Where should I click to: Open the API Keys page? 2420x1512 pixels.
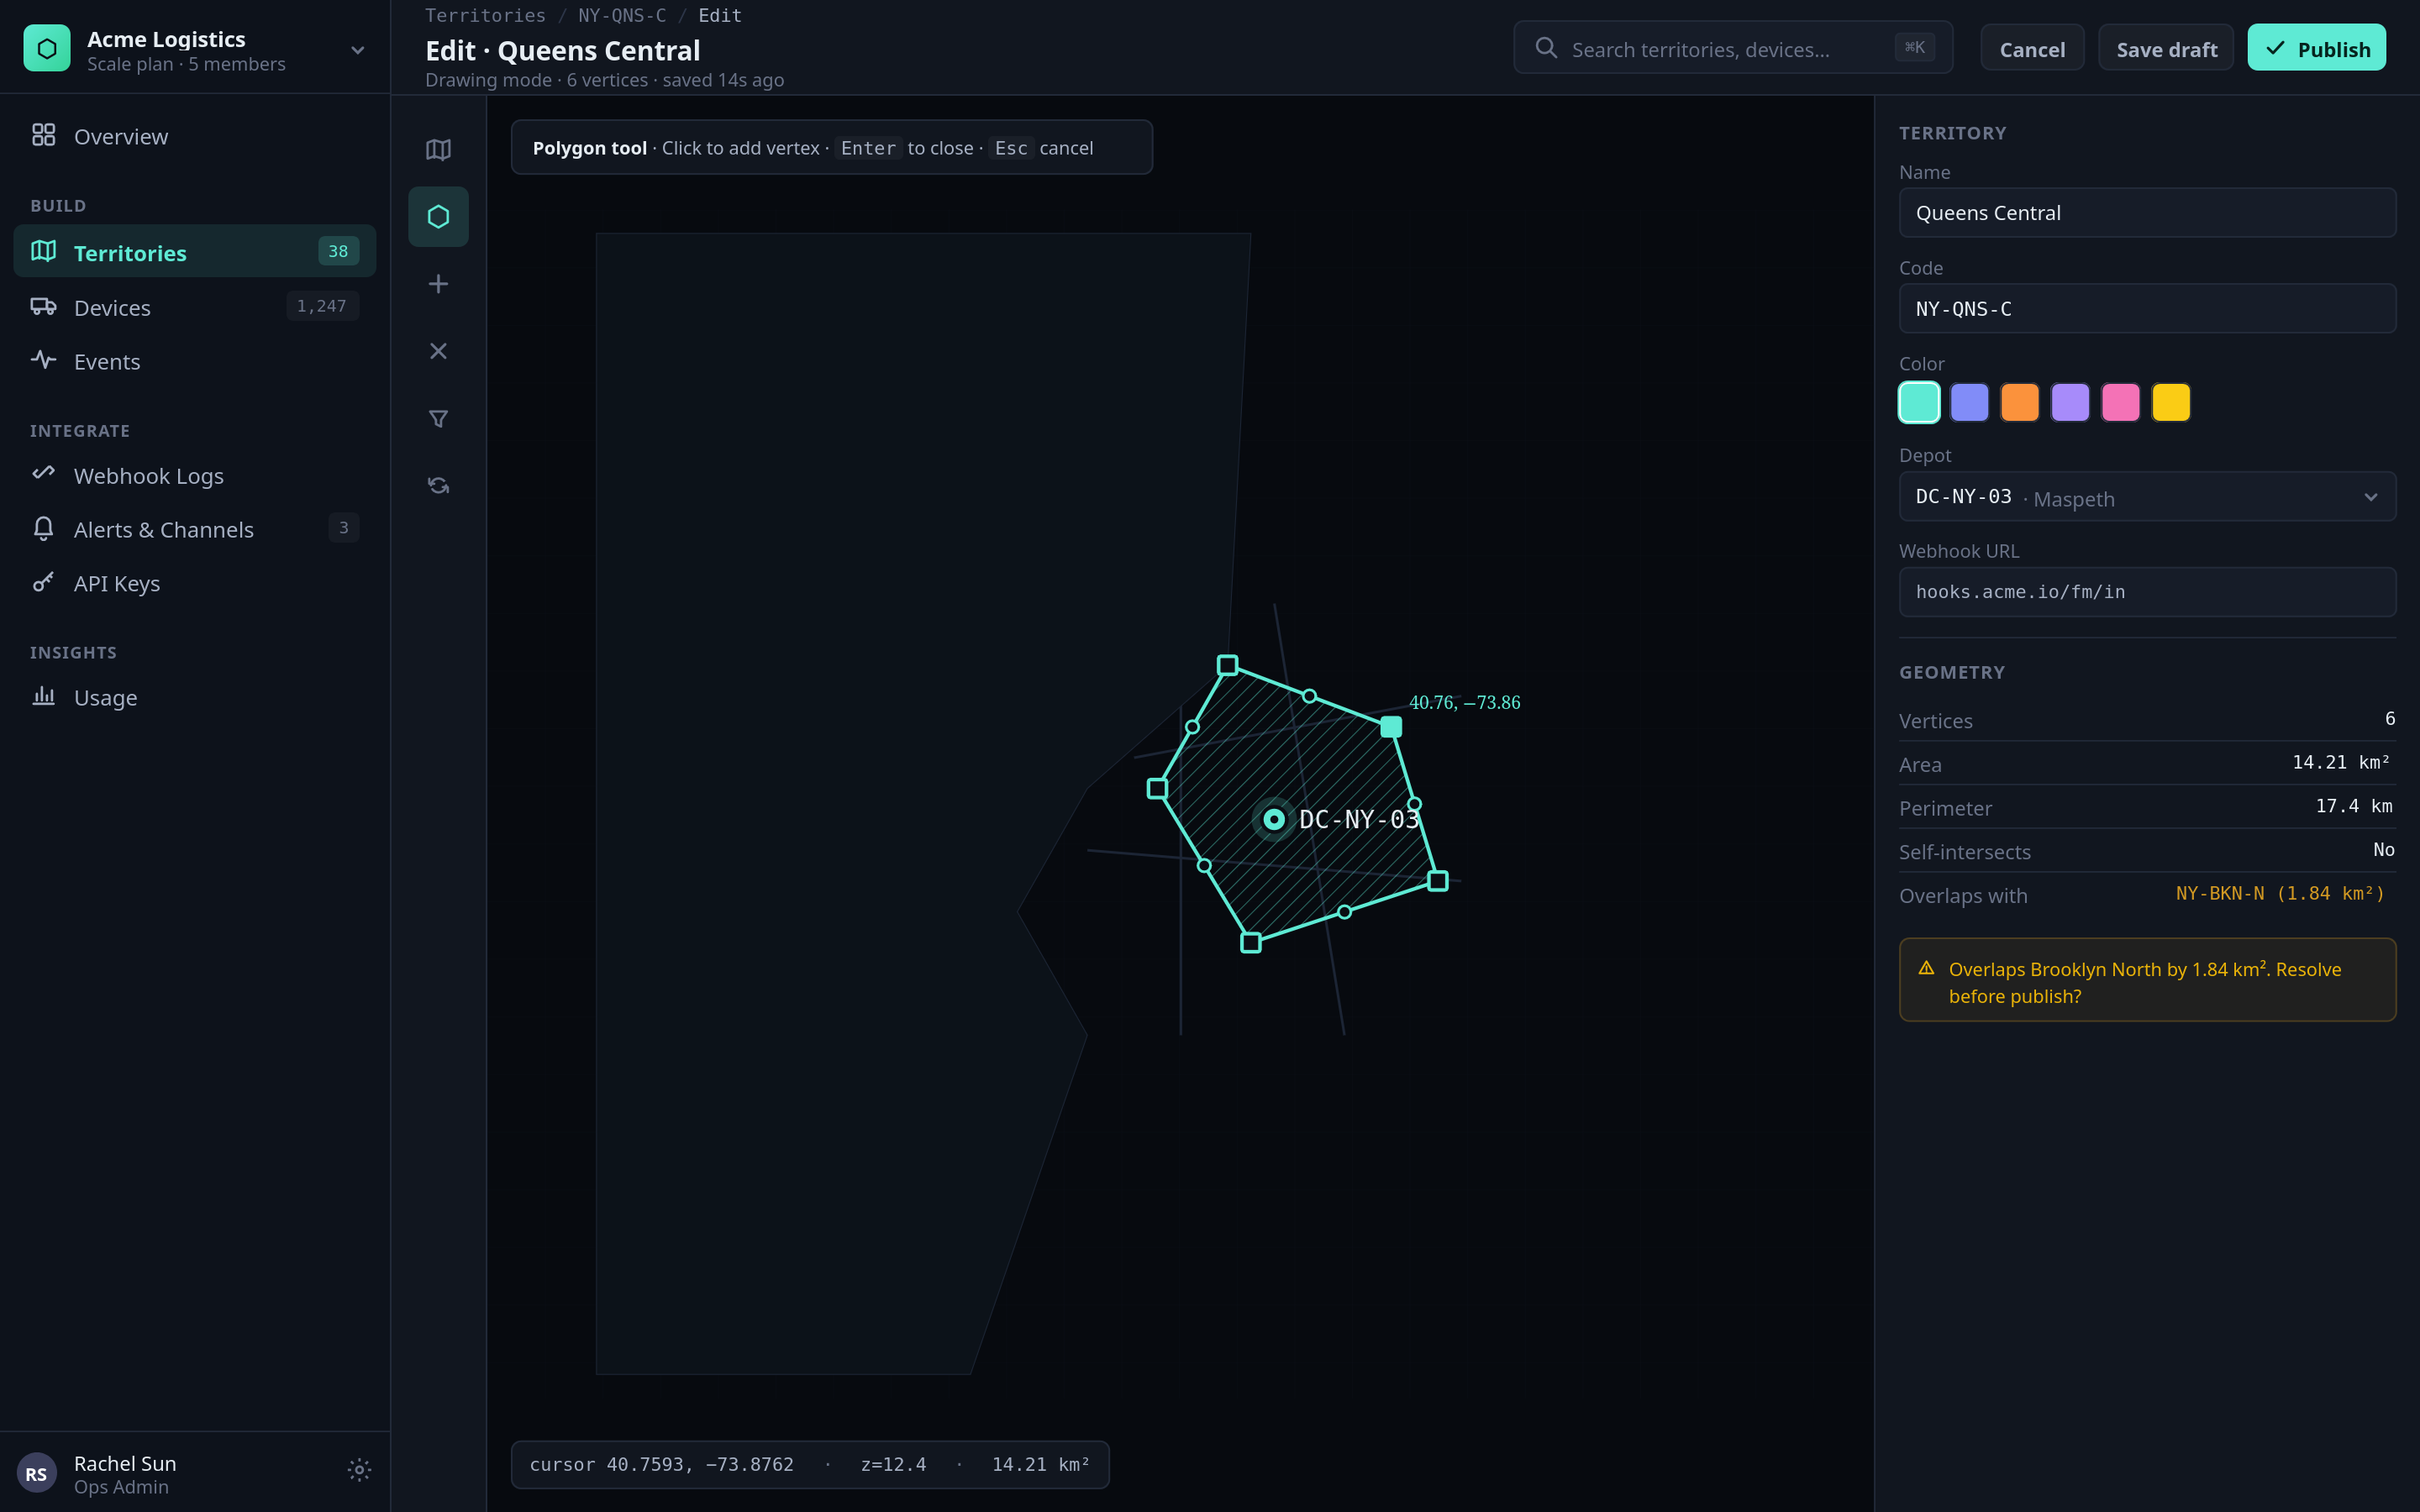tap(194, 583)
